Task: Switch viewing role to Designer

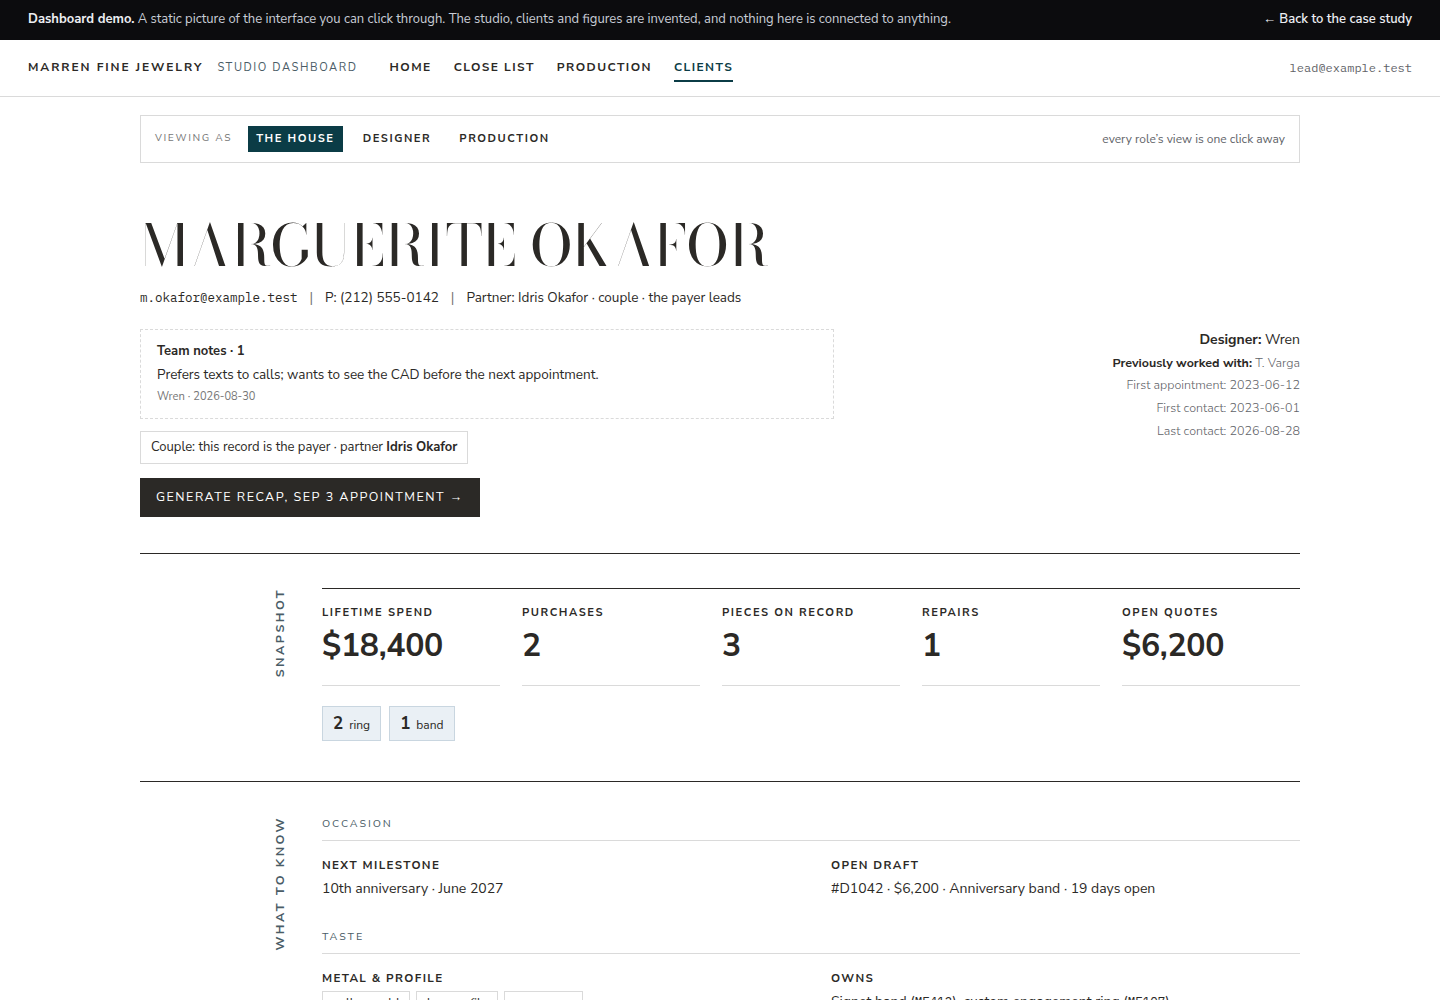Action: click(x=397, y=138)
